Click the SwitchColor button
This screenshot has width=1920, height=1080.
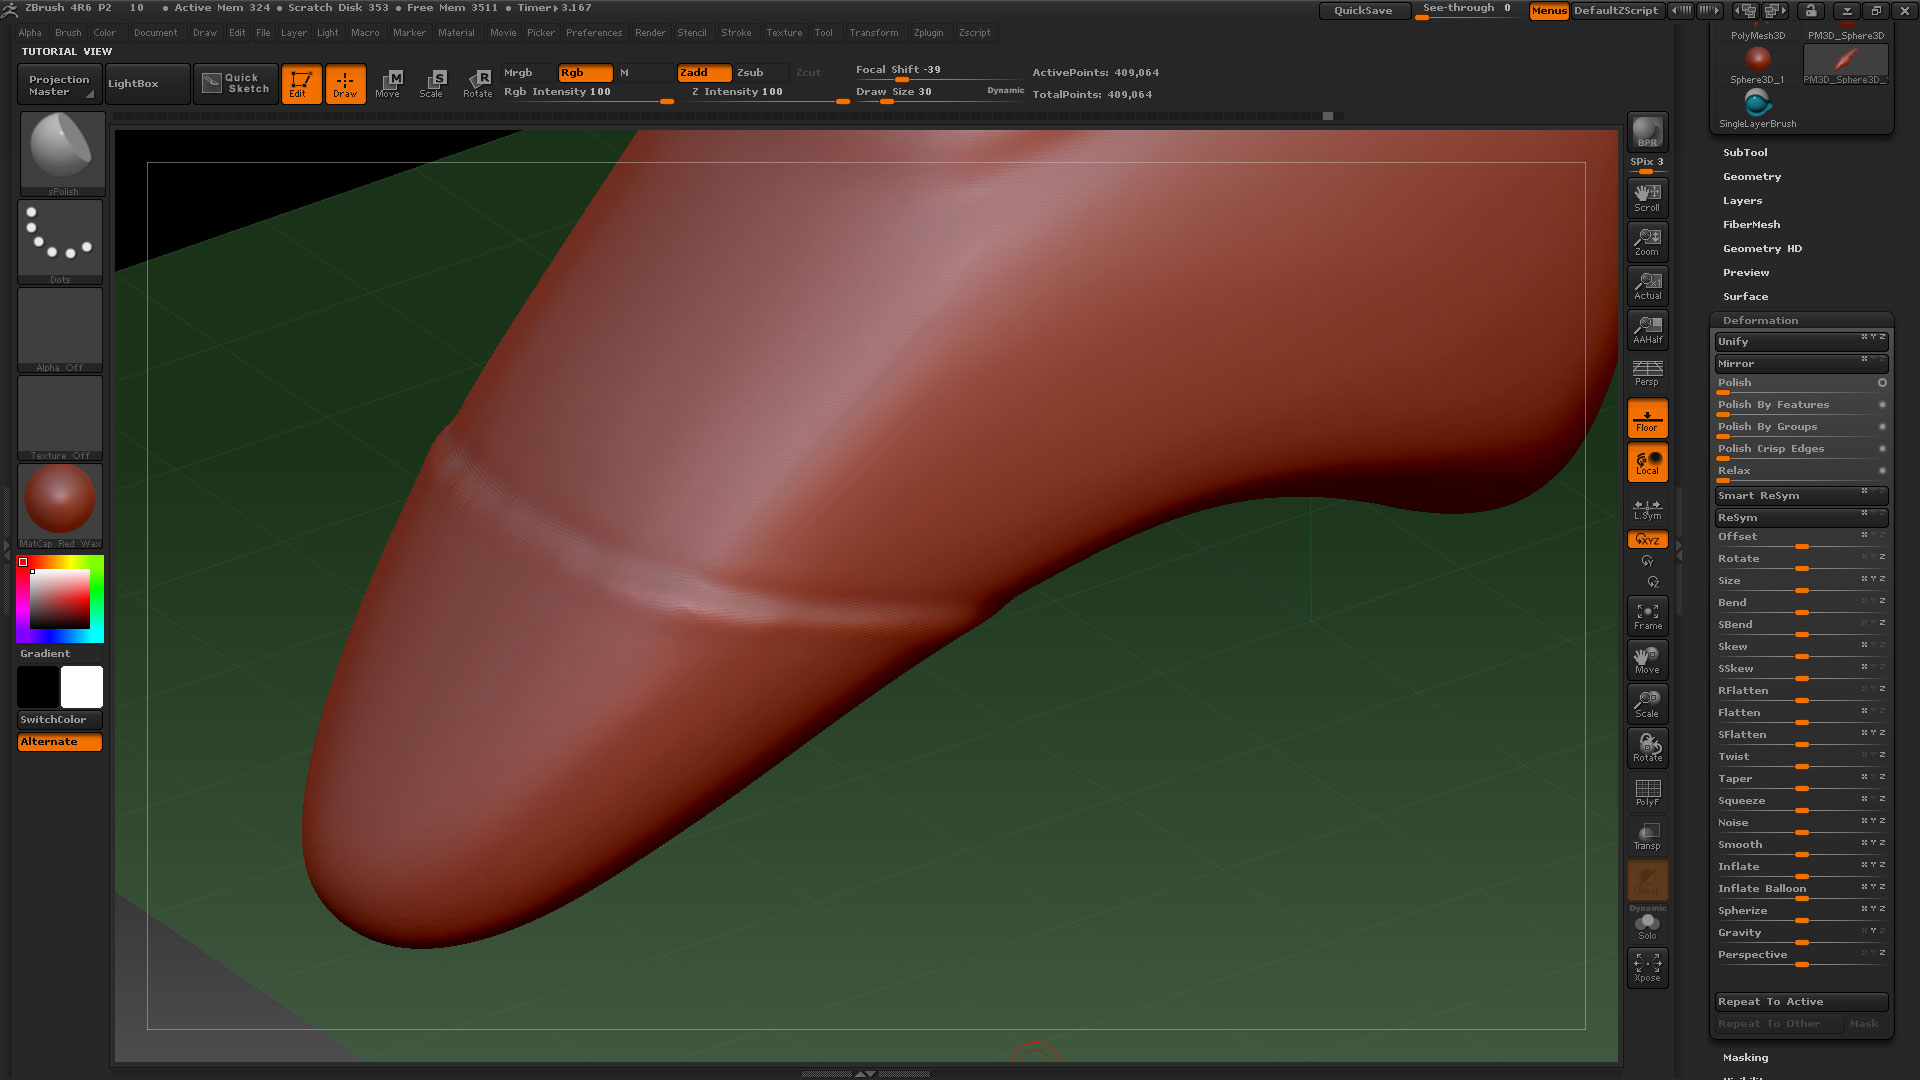pyautogui.click(x=60, y=720)
